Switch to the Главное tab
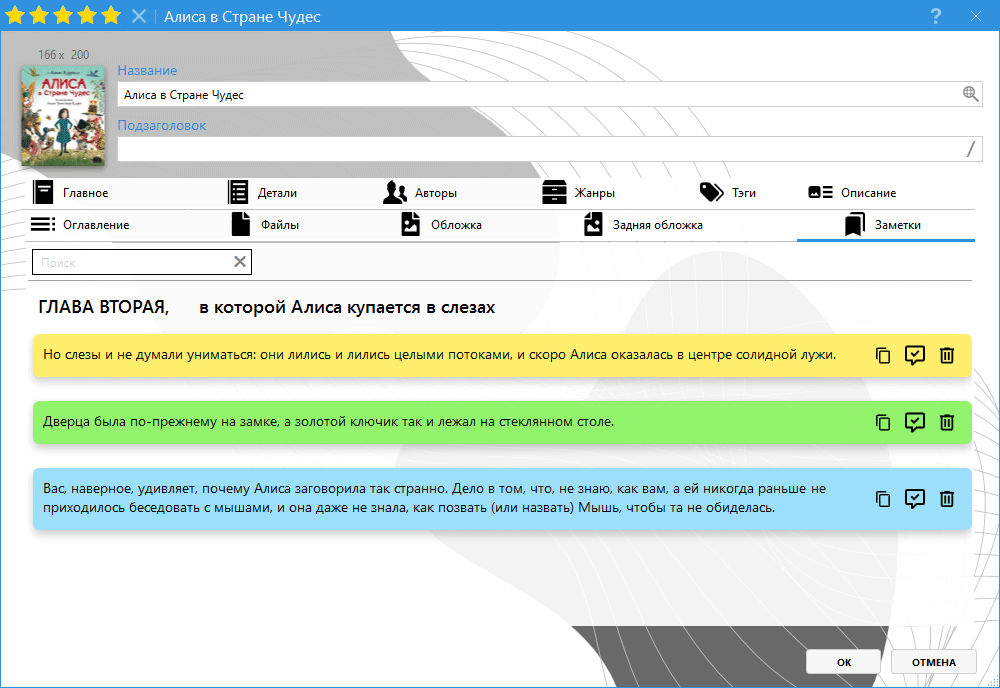Image resolution: width=1000 pixels, height=688 pixels. [72, 193]
